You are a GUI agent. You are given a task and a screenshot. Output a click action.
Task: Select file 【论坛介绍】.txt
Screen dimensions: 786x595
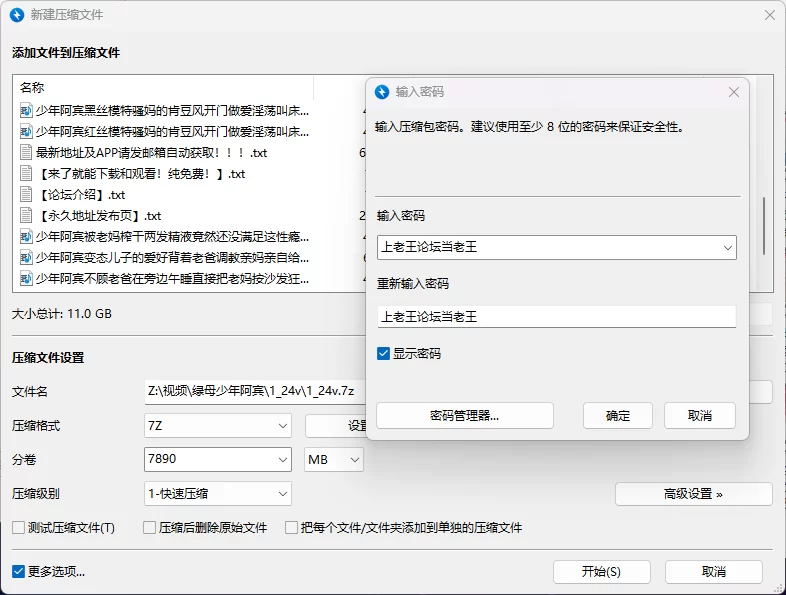coord(80,194)
